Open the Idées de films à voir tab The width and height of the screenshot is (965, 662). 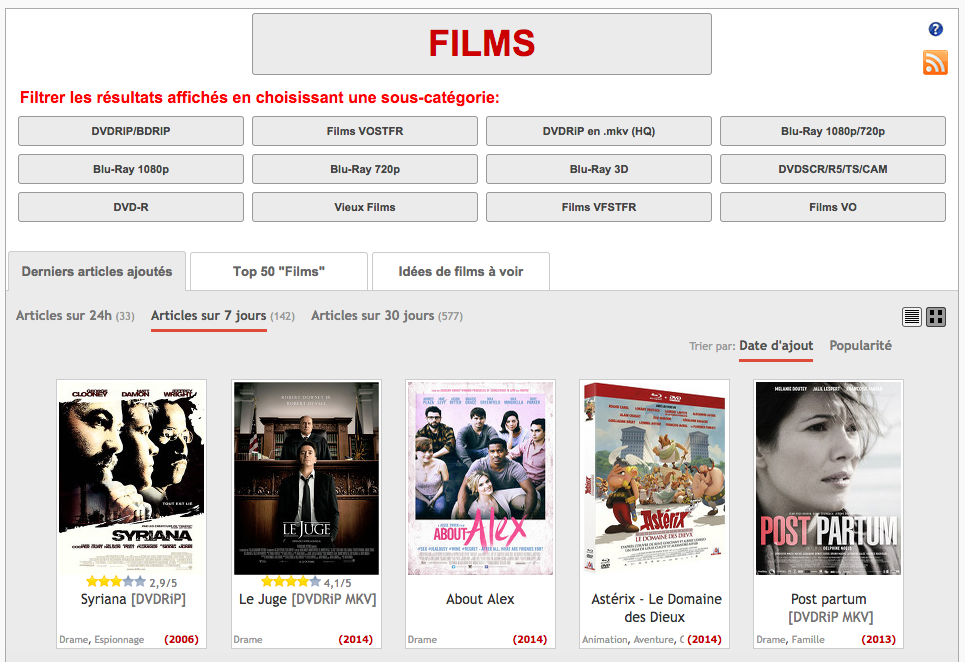pos(461,271)
